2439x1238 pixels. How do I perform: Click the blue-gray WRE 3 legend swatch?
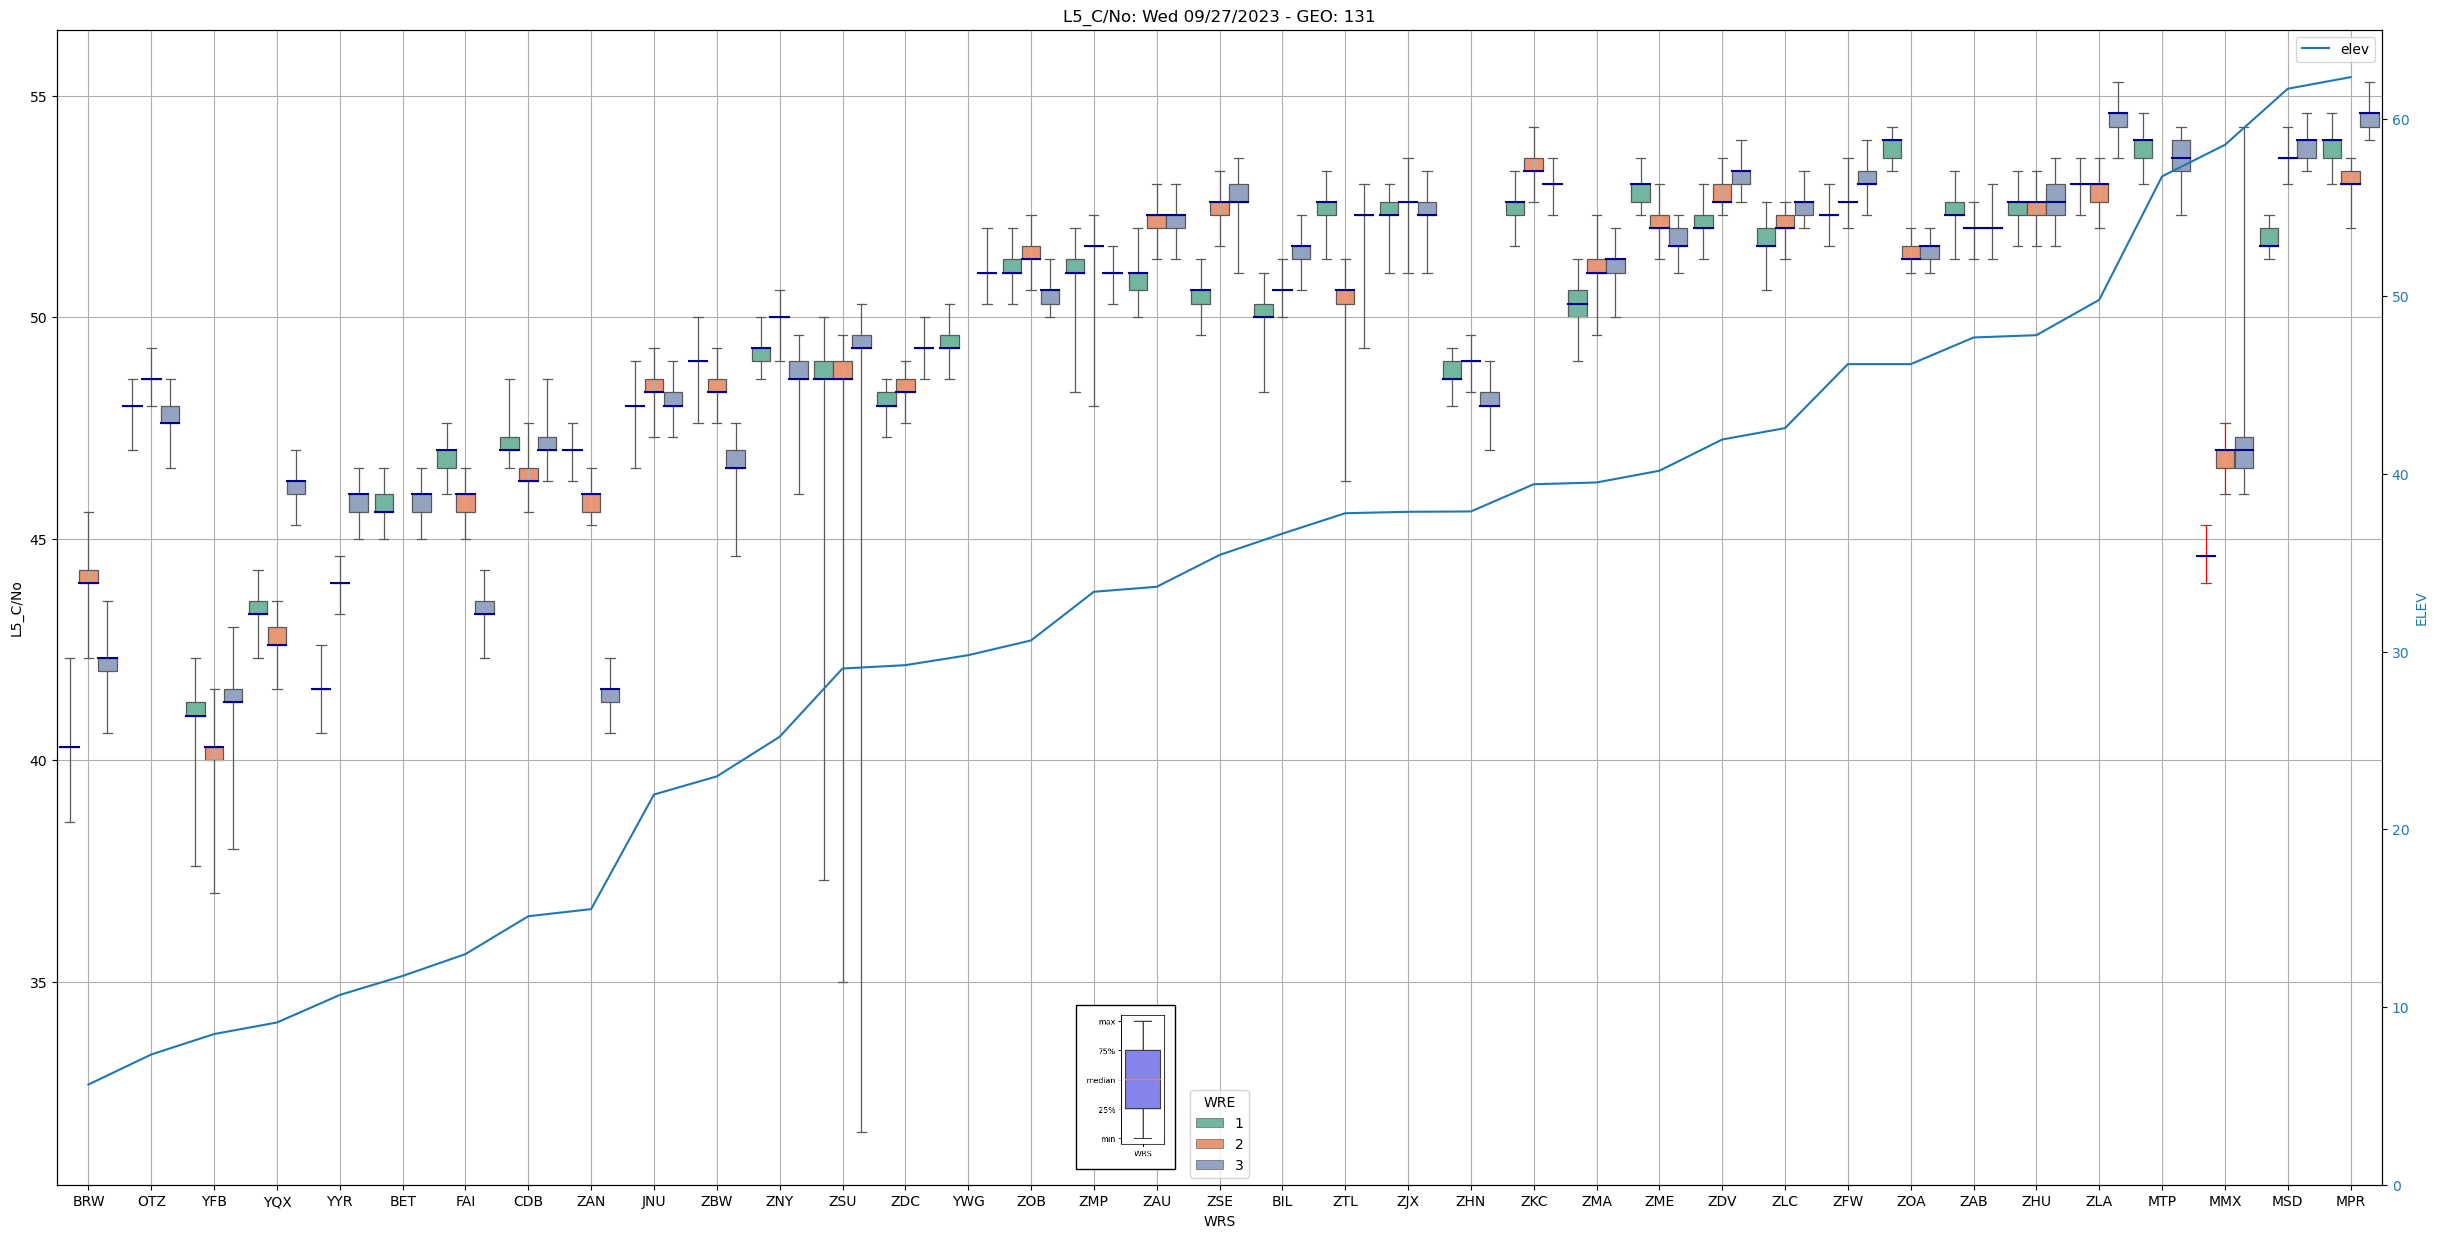1209,1165
